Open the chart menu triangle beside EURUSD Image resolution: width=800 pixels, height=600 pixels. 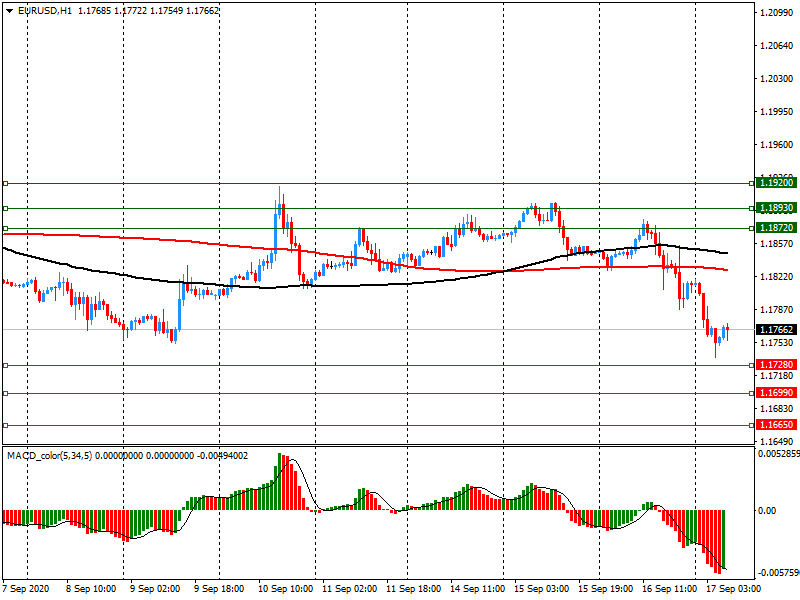[9, 11]
